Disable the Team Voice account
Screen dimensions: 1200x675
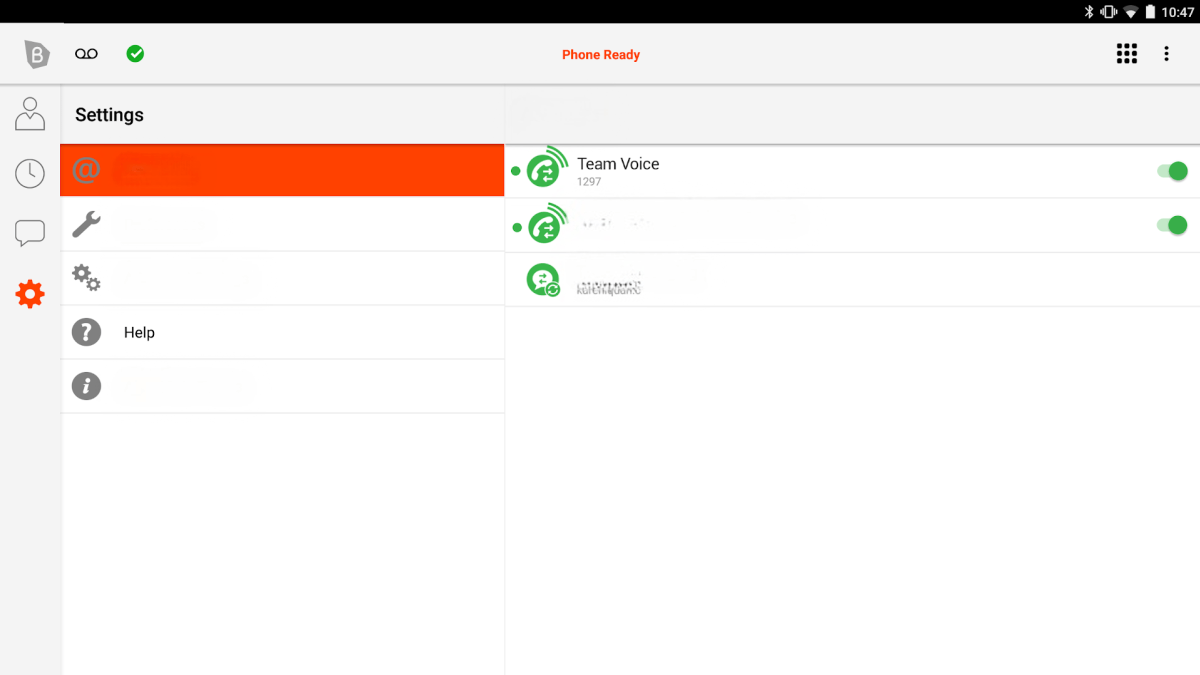(x=1170, y=171)
